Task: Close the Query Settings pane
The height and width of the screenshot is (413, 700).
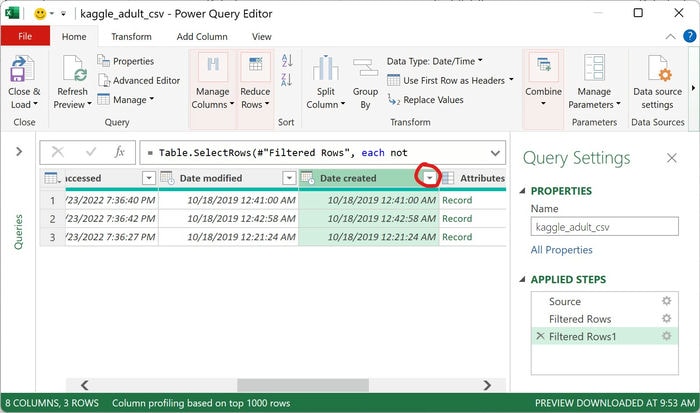Action: [x=671, y=158]
